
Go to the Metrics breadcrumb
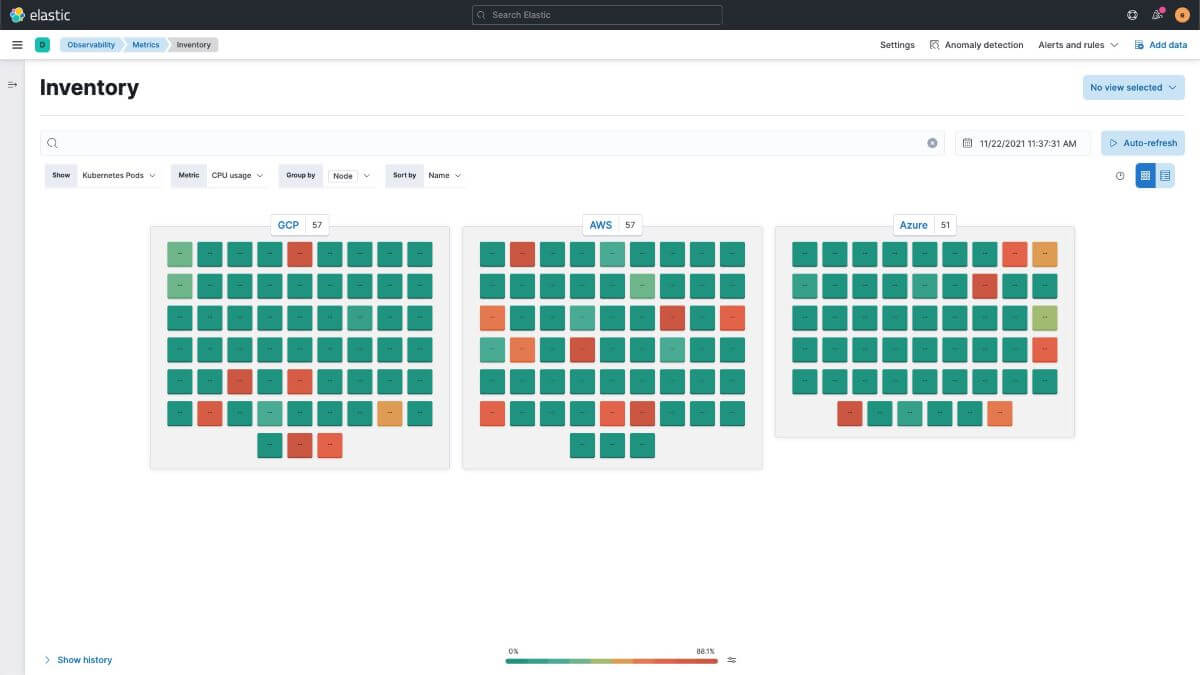146,44
